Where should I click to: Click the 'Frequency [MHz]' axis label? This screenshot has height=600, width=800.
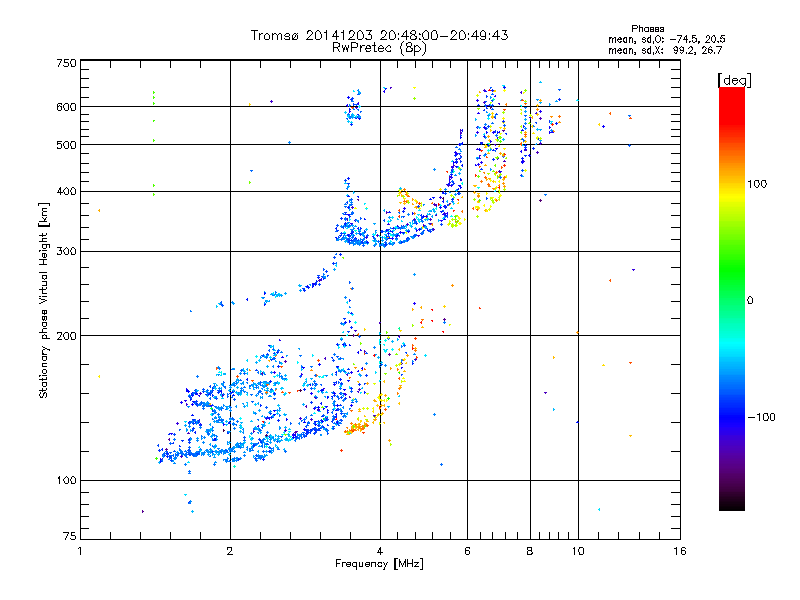pyautogui.click(x=380, y=564)
